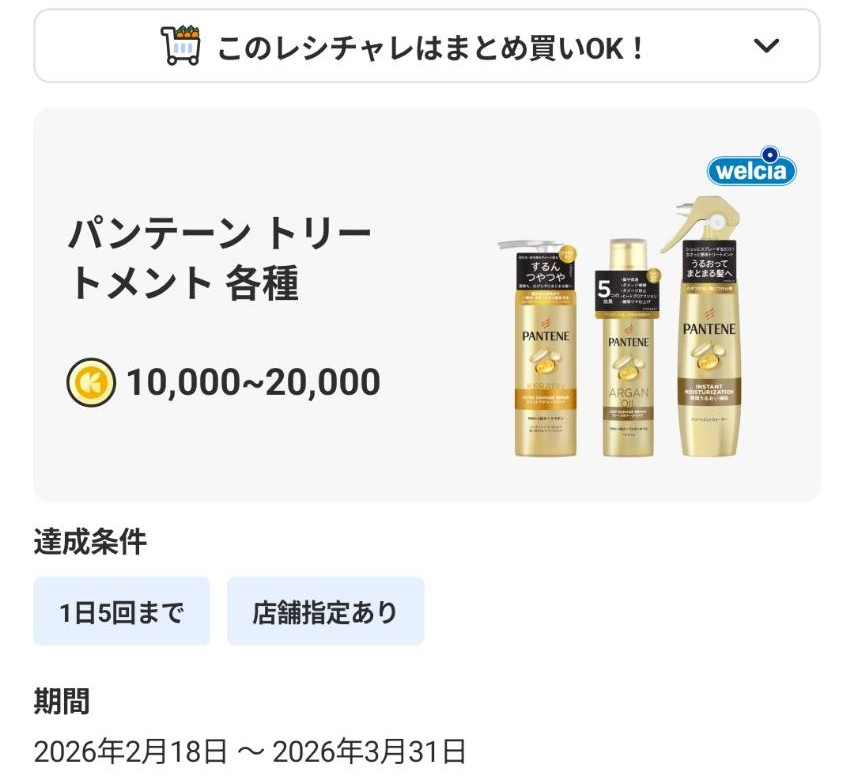Expand the まとめ買いOK banner chevron
The image size is (854, 784).
pyautogui.click(x=766, y=46)
